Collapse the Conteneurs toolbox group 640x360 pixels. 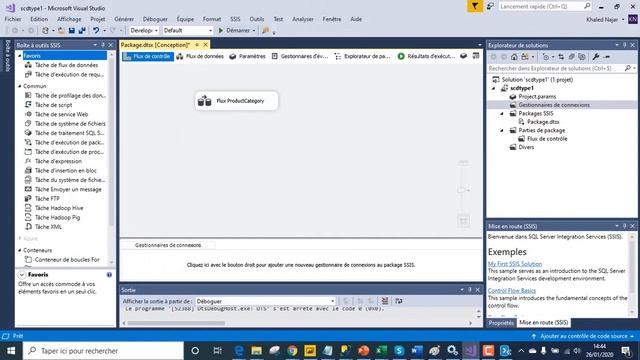[x=20, y=250]
